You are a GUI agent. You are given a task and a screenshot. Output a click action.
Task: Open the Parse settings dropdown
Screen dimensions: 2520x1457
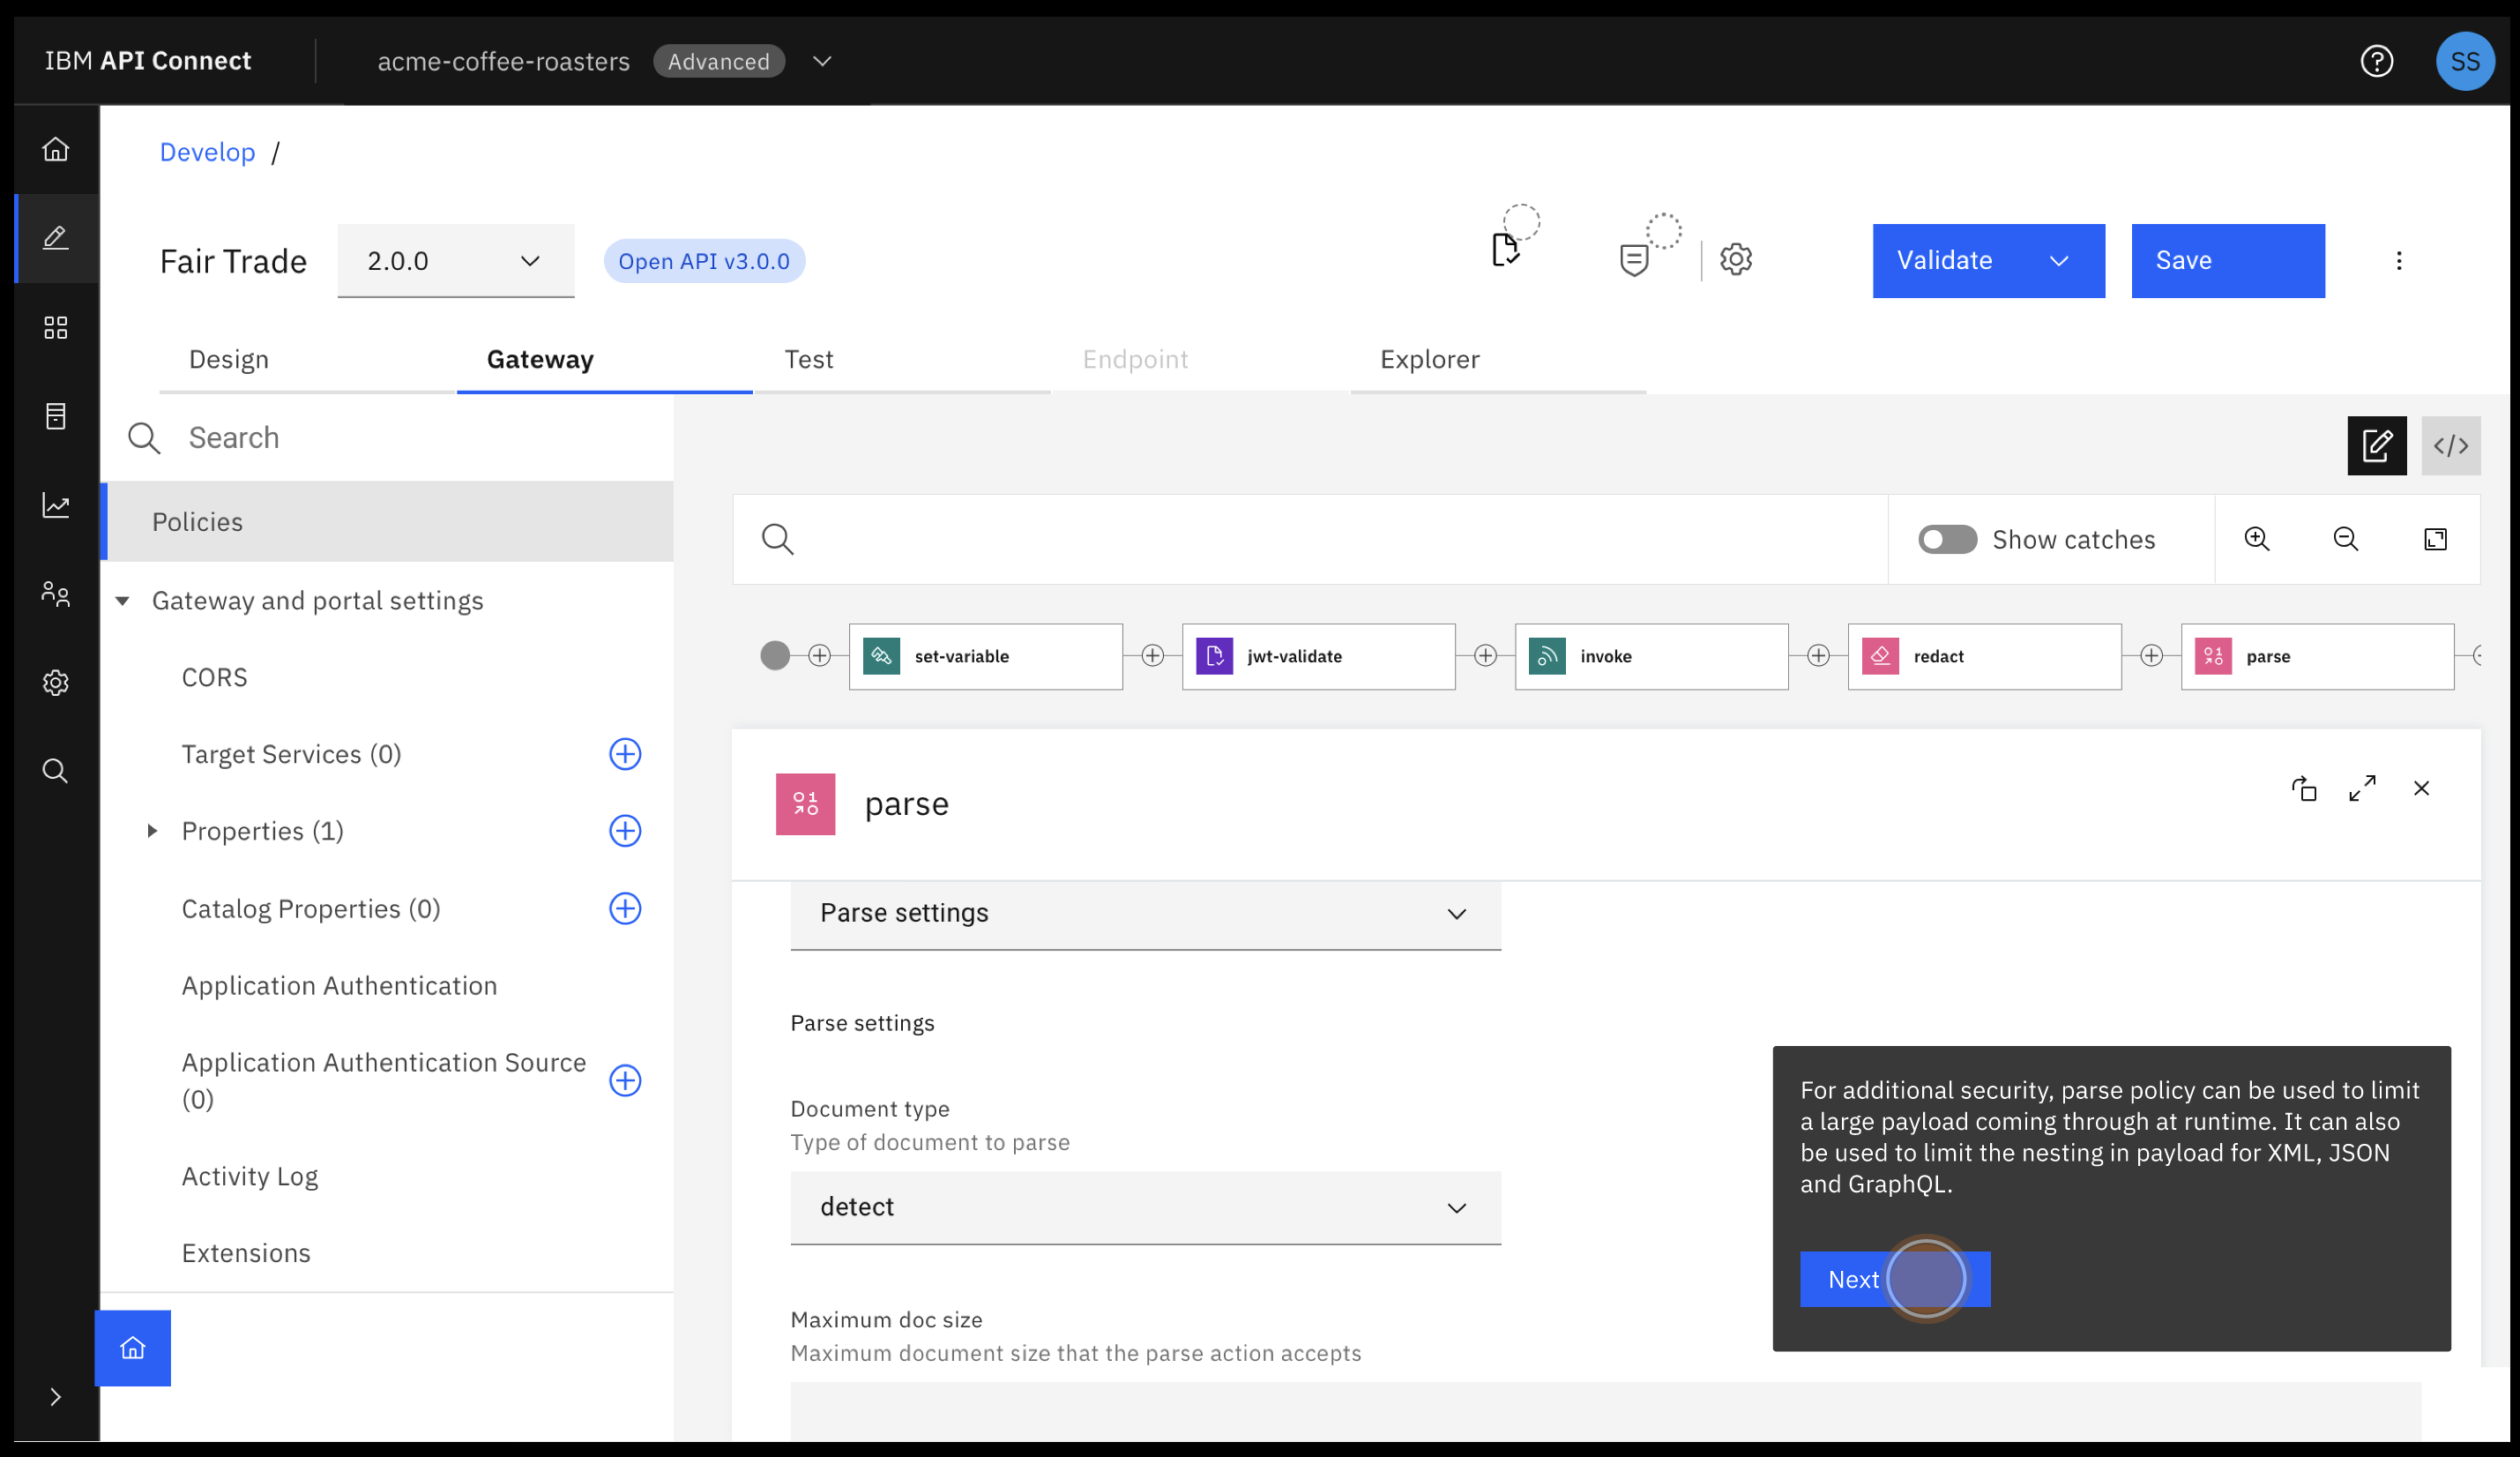(1145, 914)
